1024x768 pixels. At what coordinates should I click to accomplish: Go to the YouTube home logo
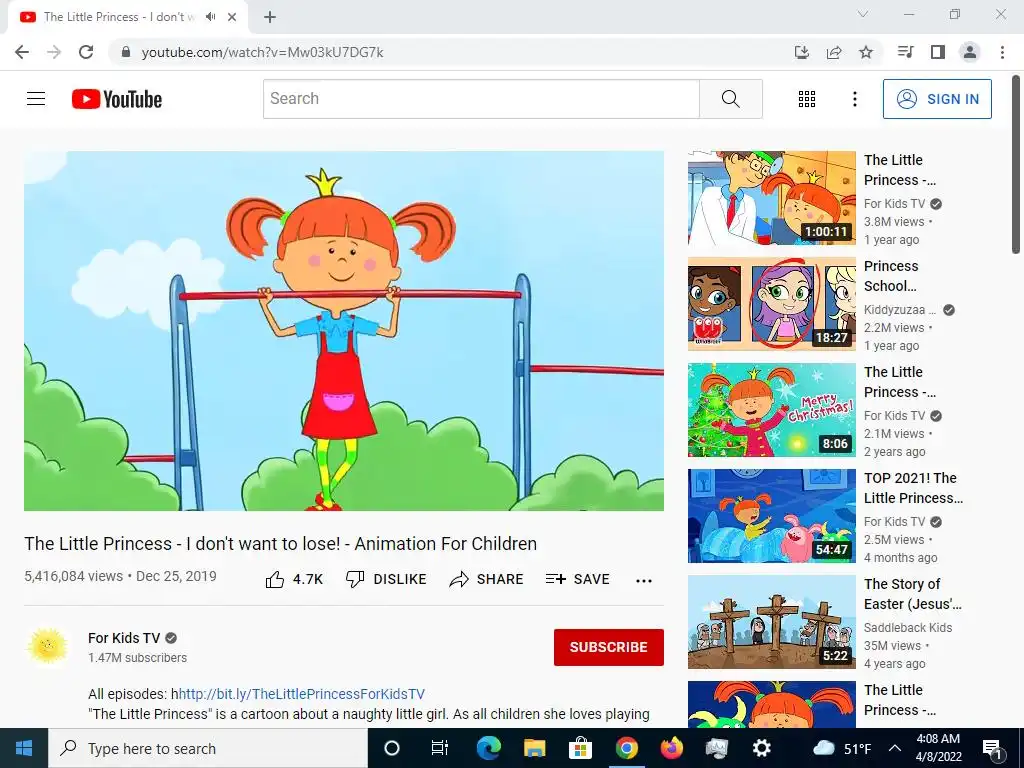click(117, 99)
